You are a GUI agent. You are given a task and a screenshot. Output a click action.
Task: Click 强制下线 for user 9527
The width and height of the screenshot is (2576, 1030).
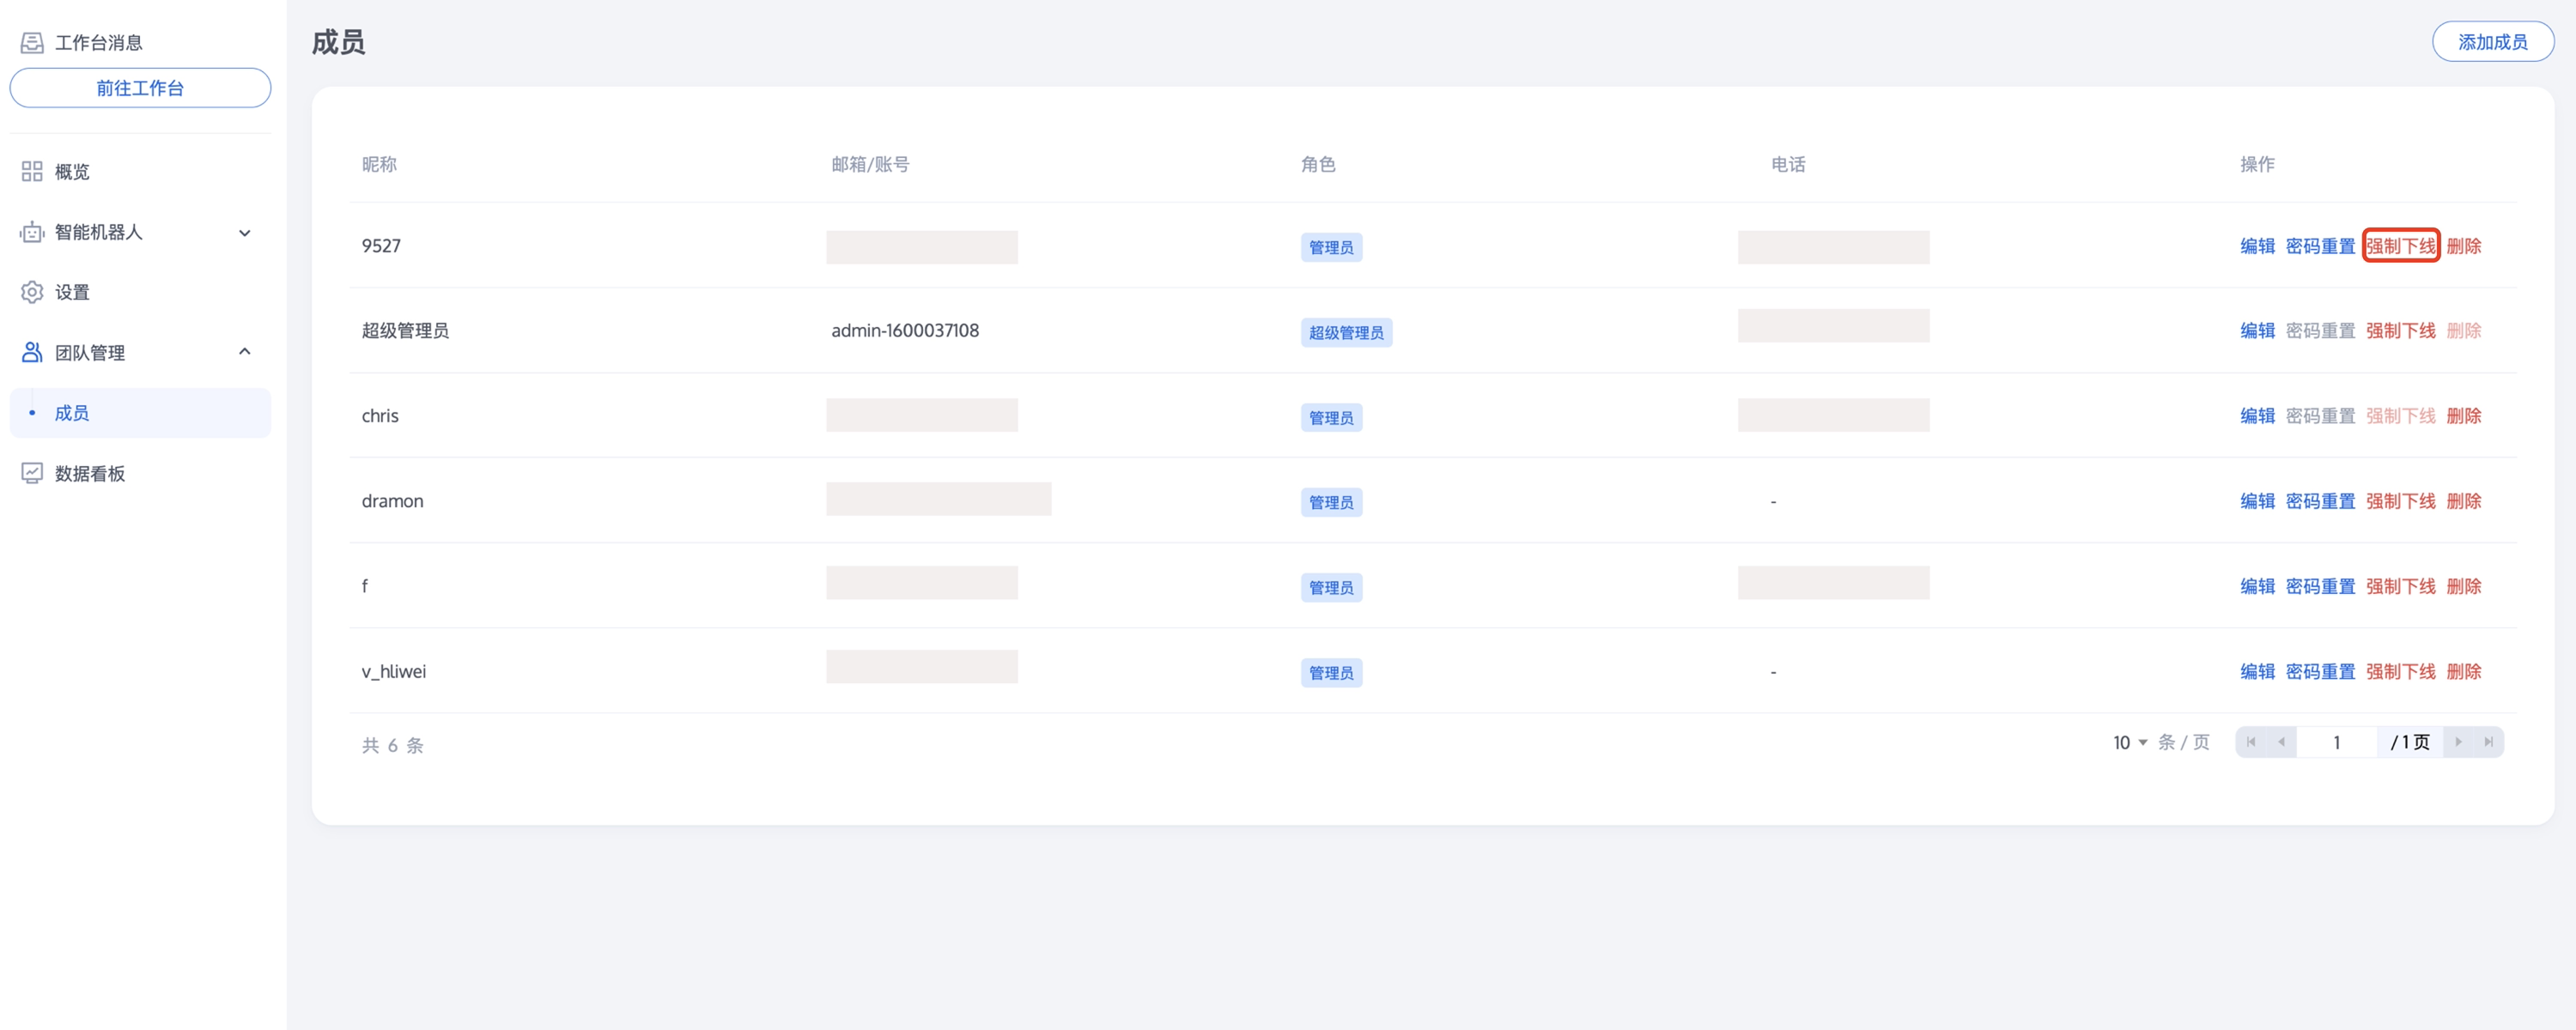click(x=2400, y=246)
